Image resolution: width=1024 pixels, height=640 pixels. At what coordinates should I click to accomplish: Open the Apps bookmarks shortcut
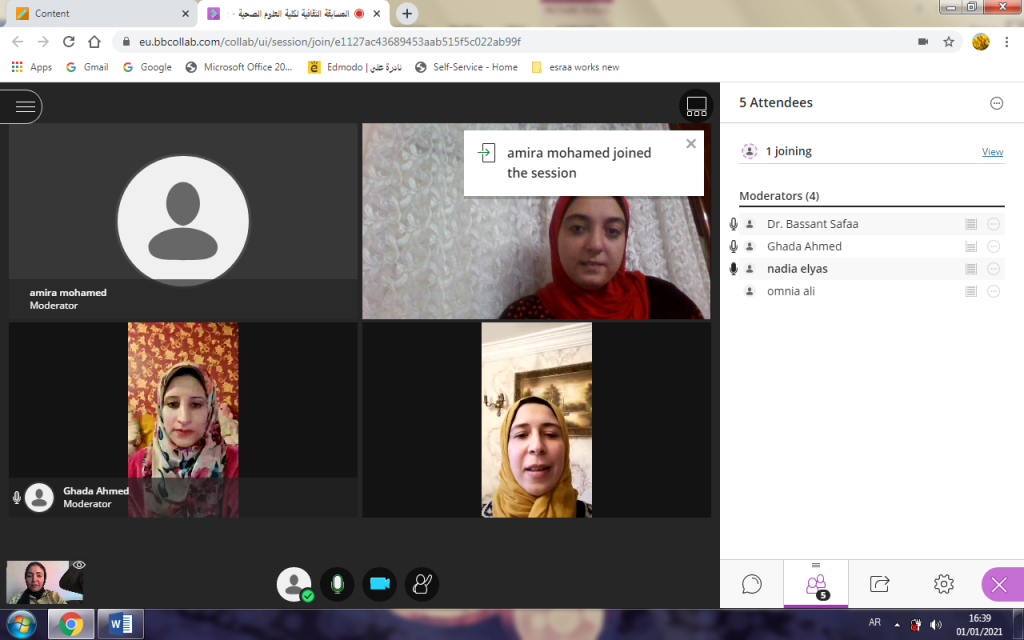32,67
